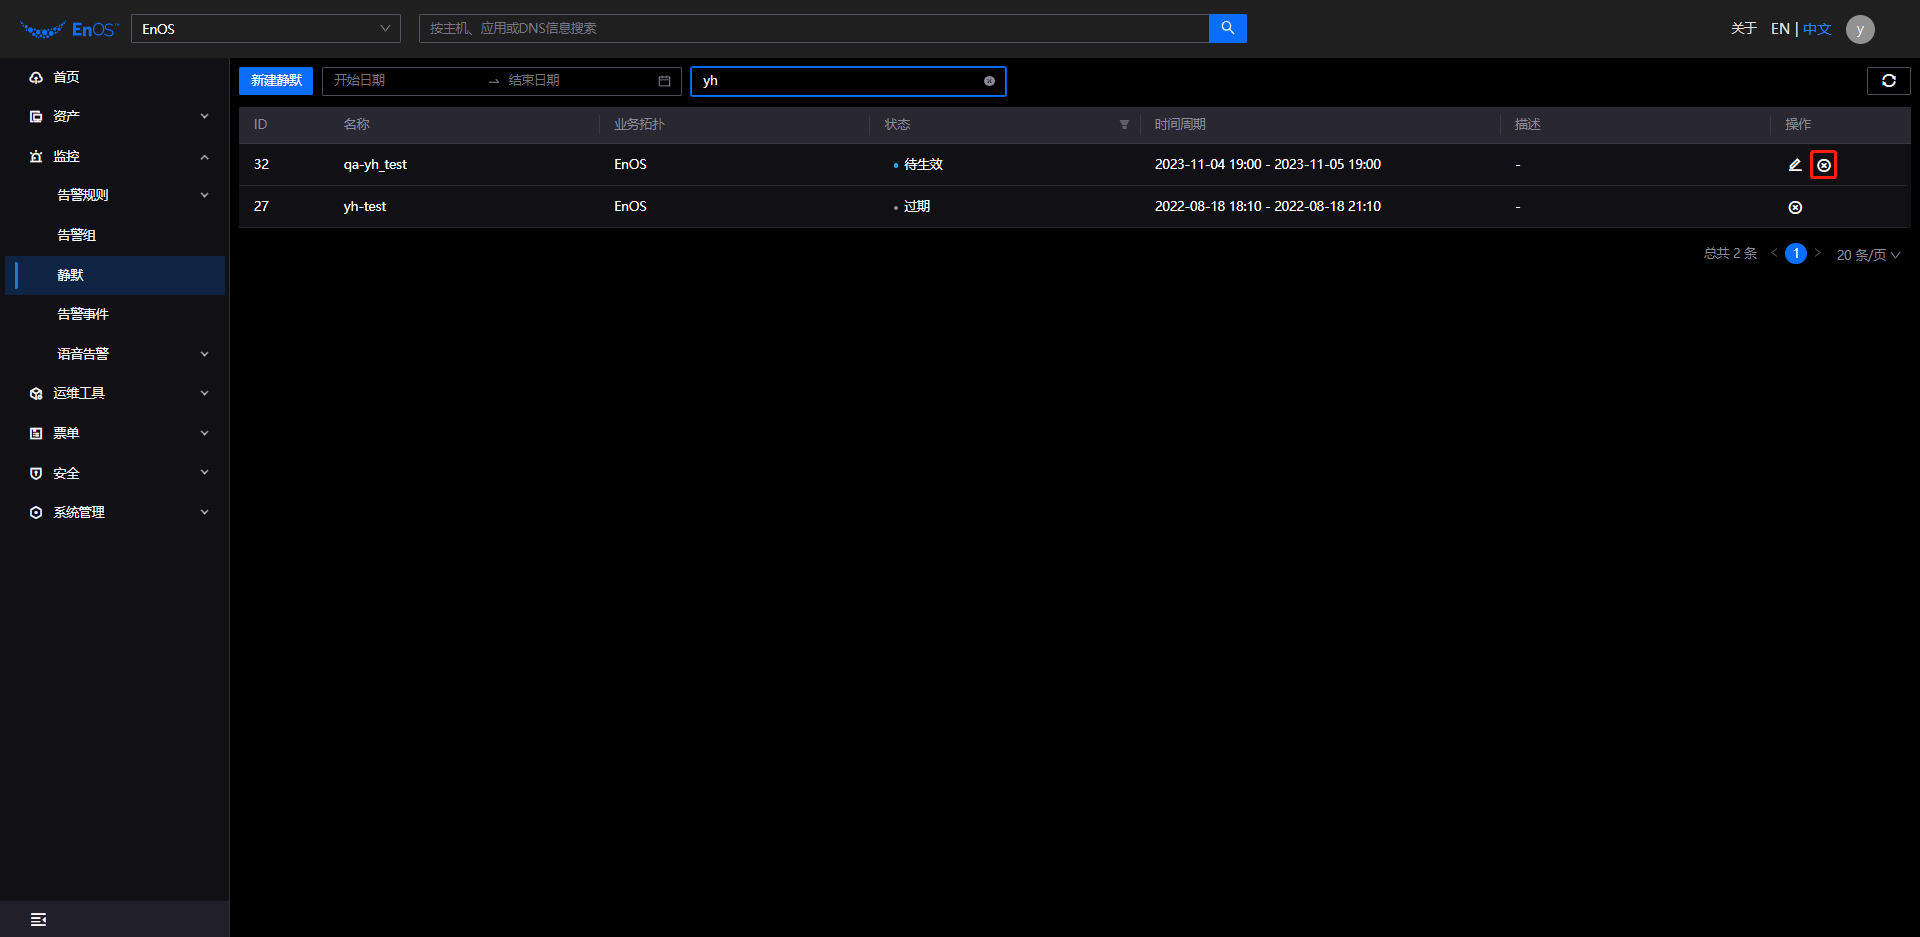This screenshot has height=937, width=1920.
Task: Click the 系统管理 gear icon
Action: point(36,512)
